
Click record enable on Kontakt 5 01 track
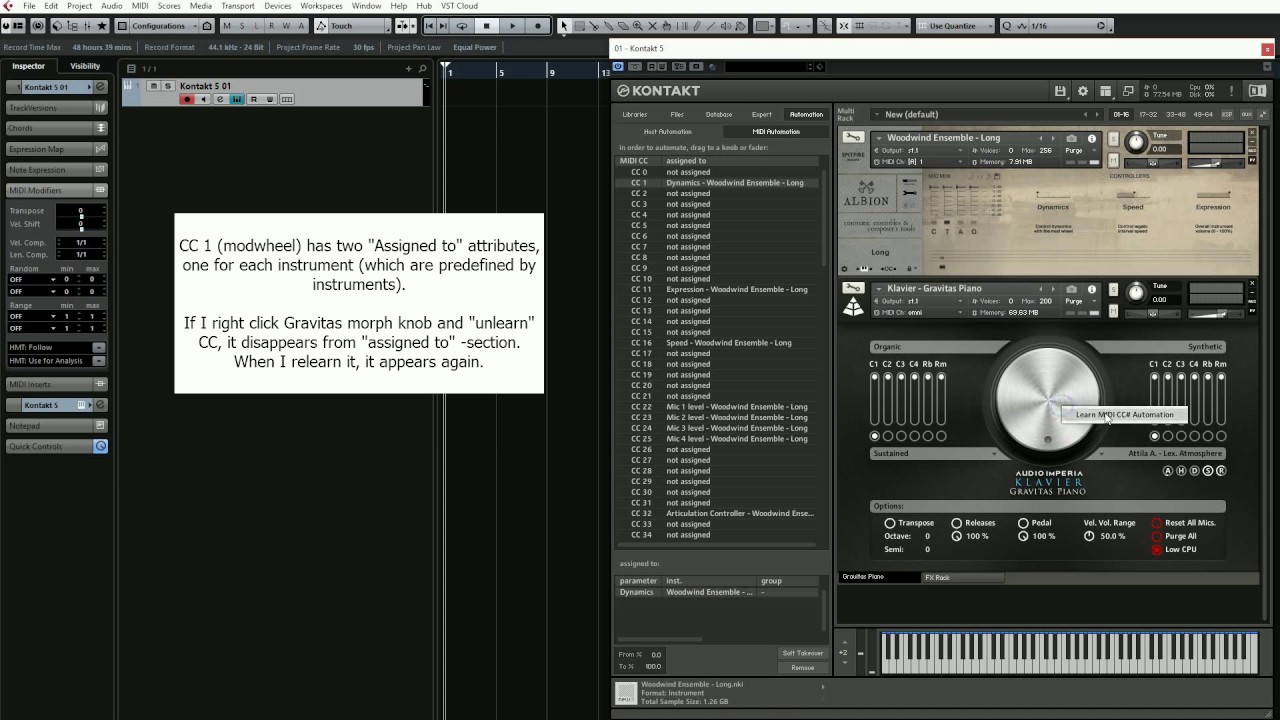[x=187, y=99]
